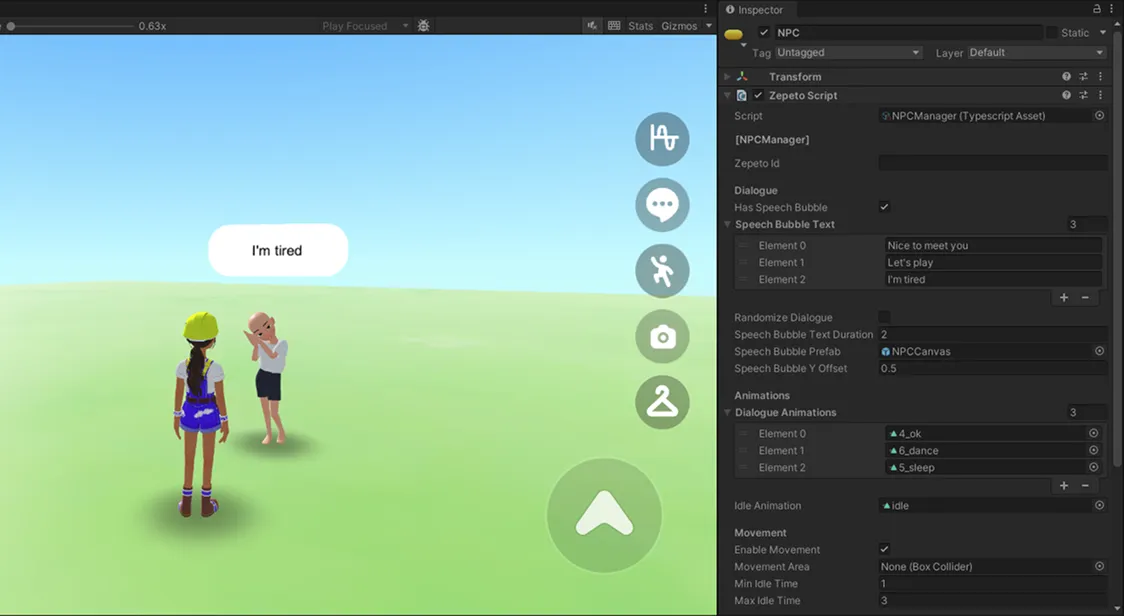
Task: Open Gizmos dropdown arrow
Action: 709,26
